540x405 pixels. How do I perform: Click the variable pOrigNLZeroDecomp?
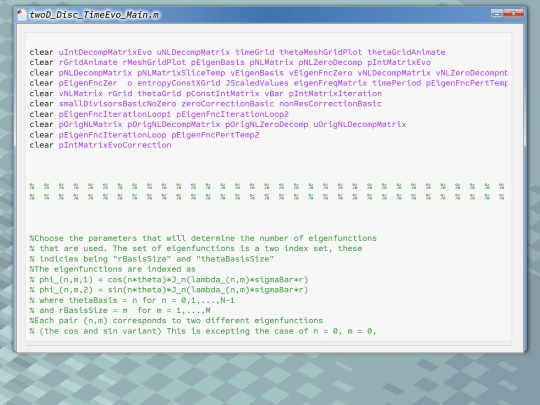click(267, 124)
